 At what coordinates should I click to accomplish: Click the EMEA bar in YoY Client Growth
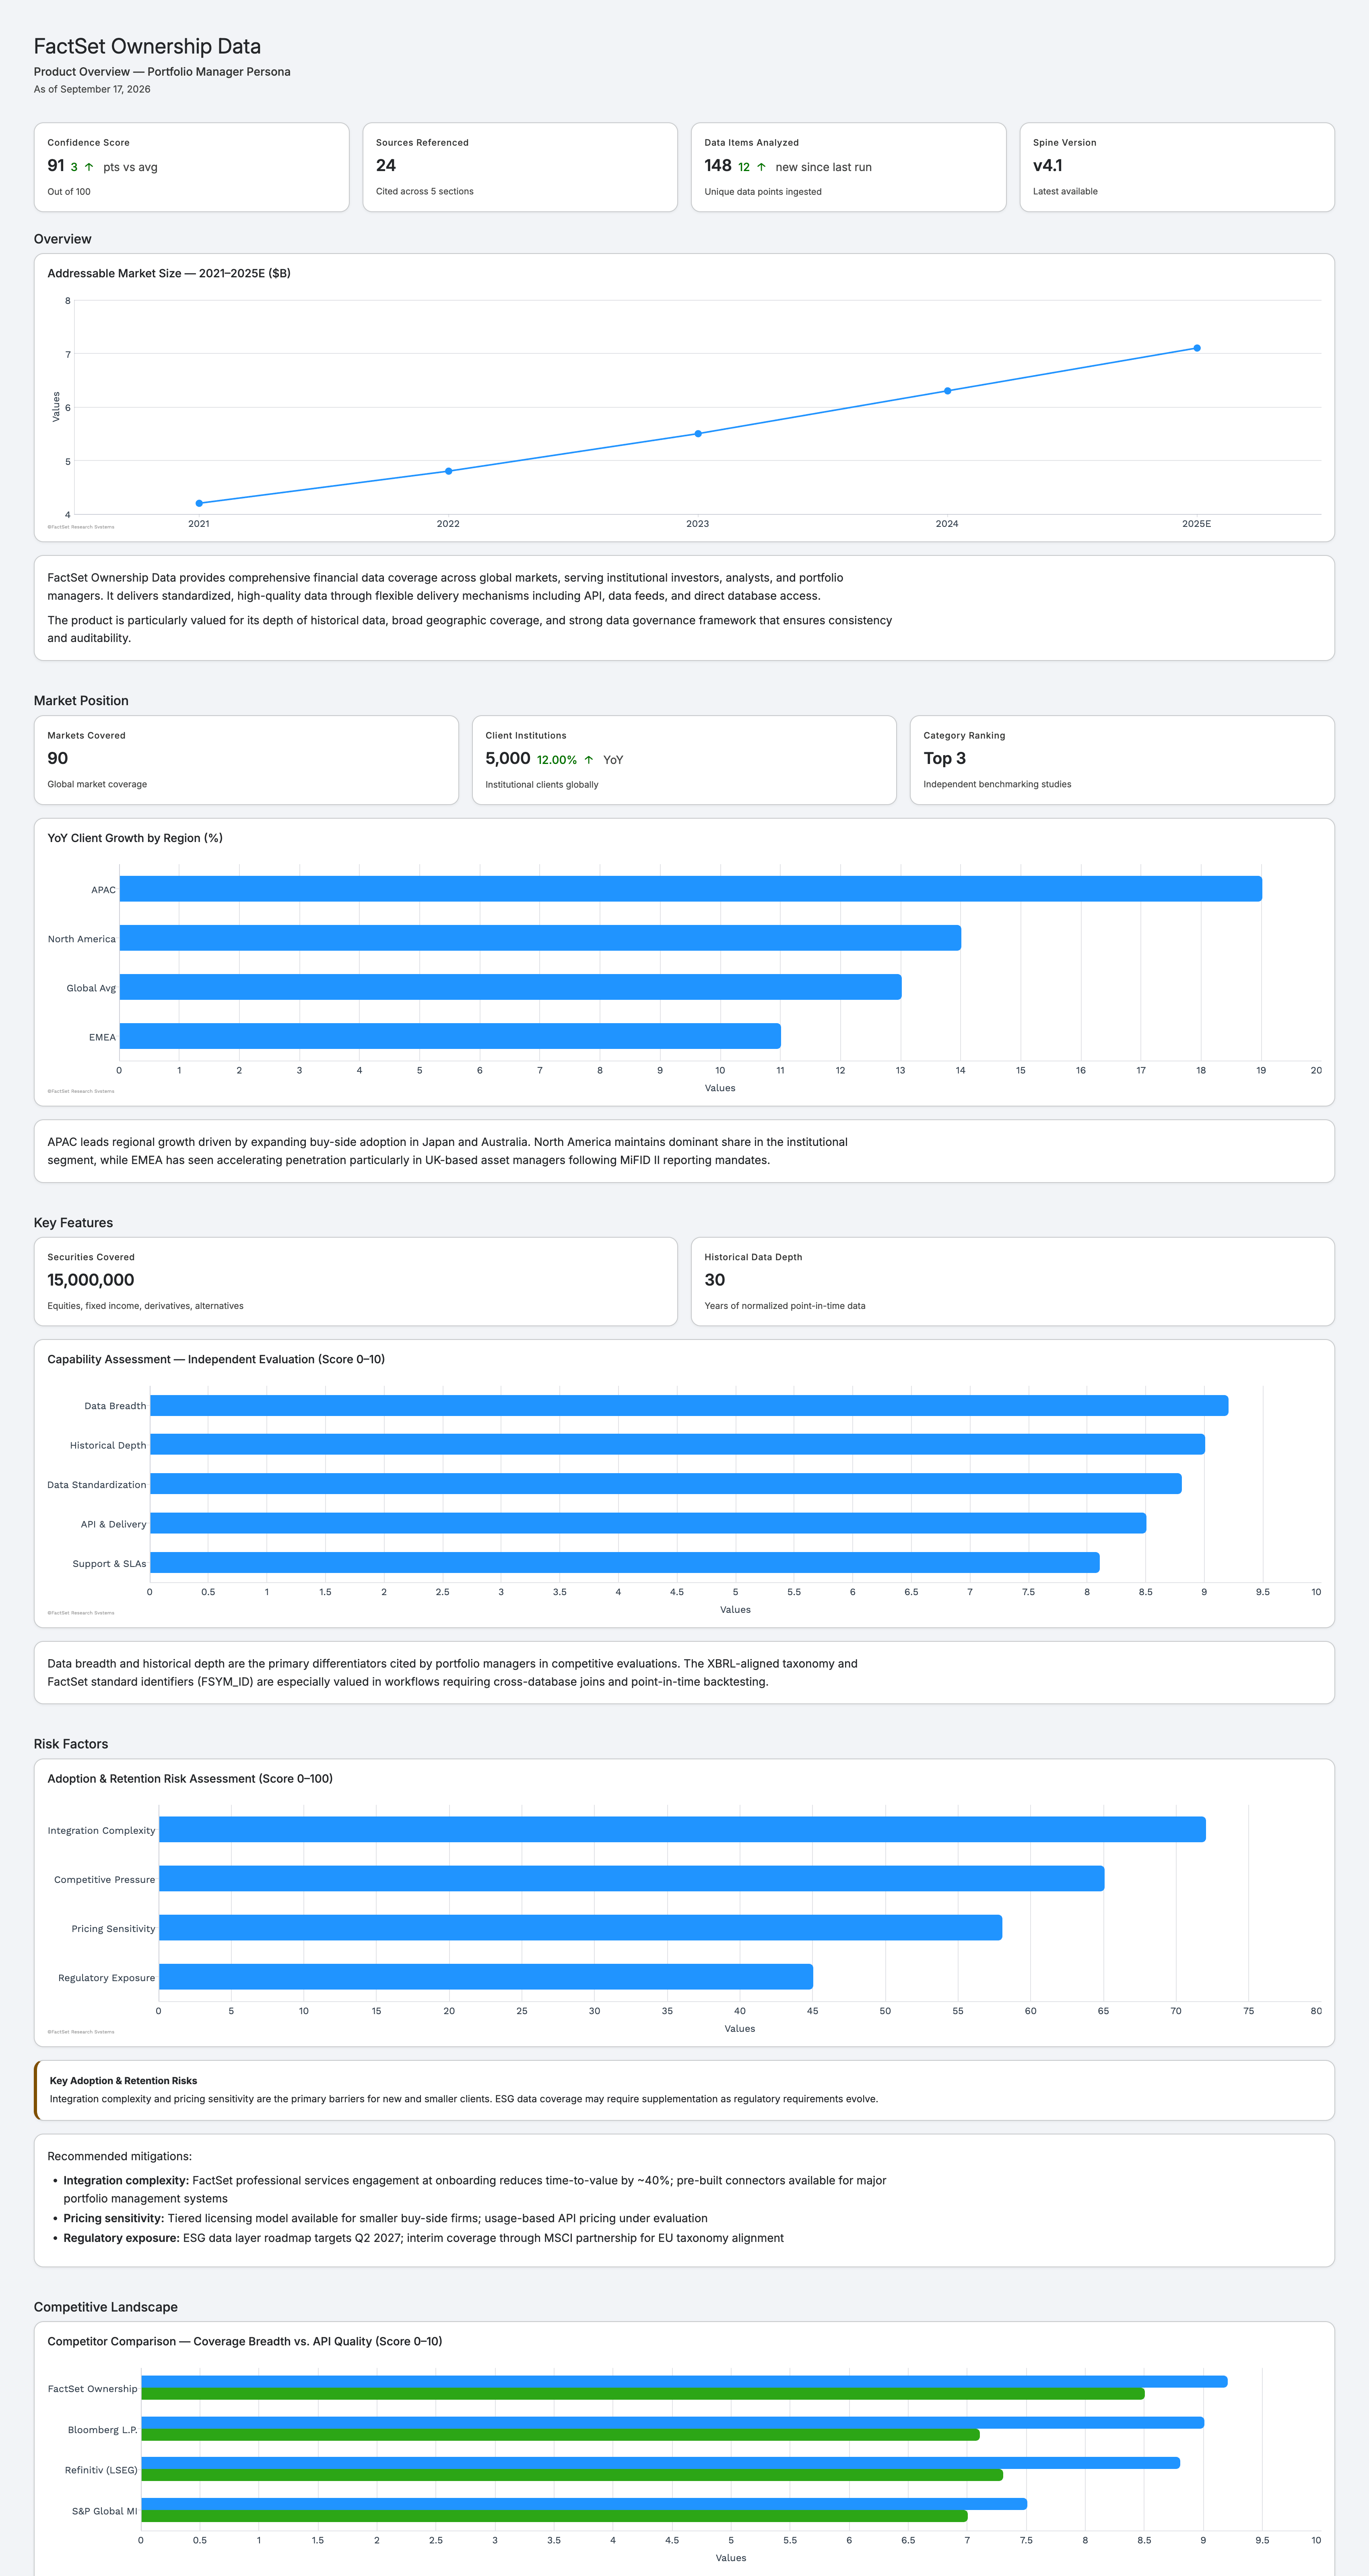coord(450,1036)
